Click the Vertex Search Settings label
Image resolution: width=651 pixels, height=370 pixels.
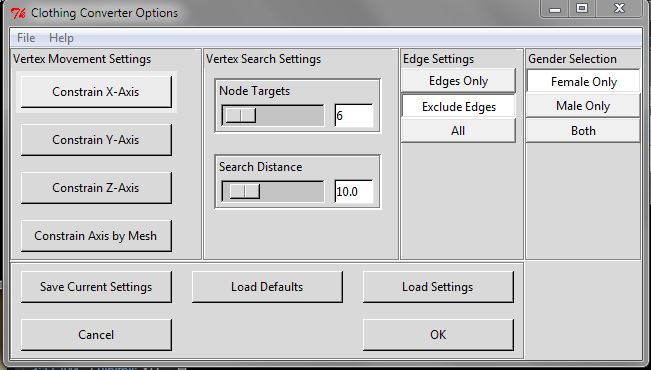[264, 59]
